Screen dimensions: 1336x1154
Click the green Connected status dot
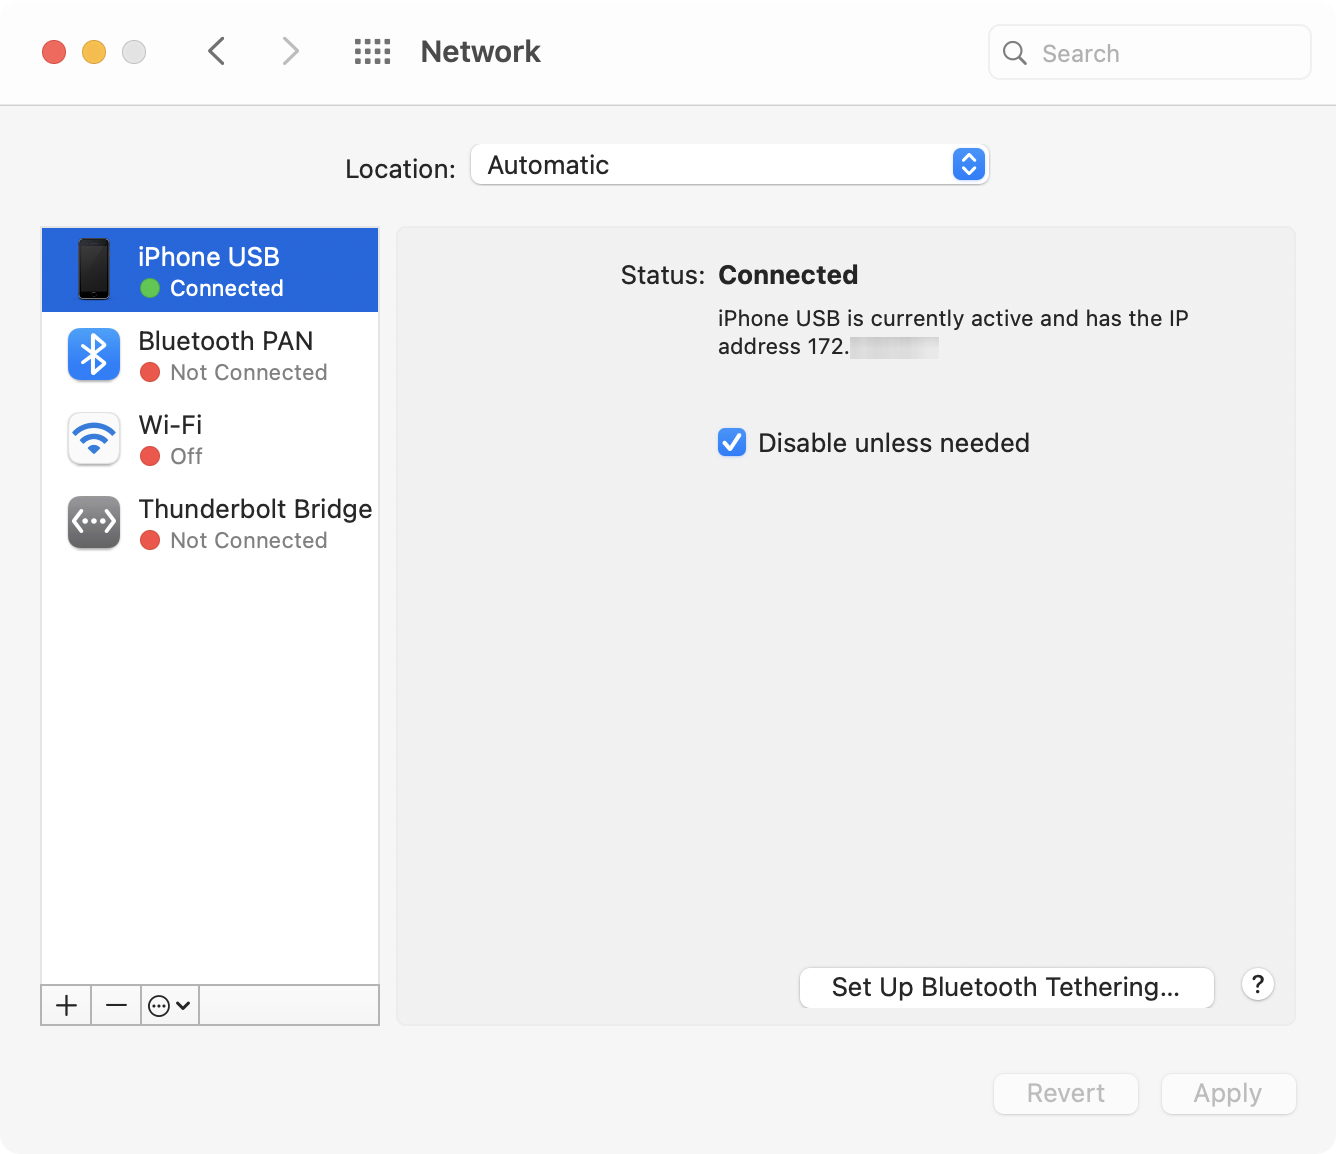150,288
